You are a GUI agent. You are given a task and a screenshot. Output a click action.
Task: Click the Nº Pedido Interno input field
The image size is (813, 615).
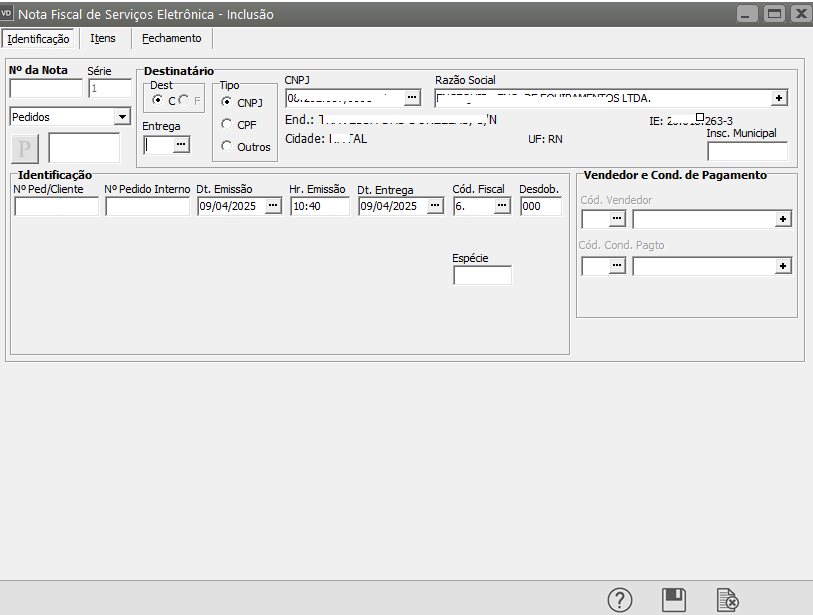pos(147,206)
